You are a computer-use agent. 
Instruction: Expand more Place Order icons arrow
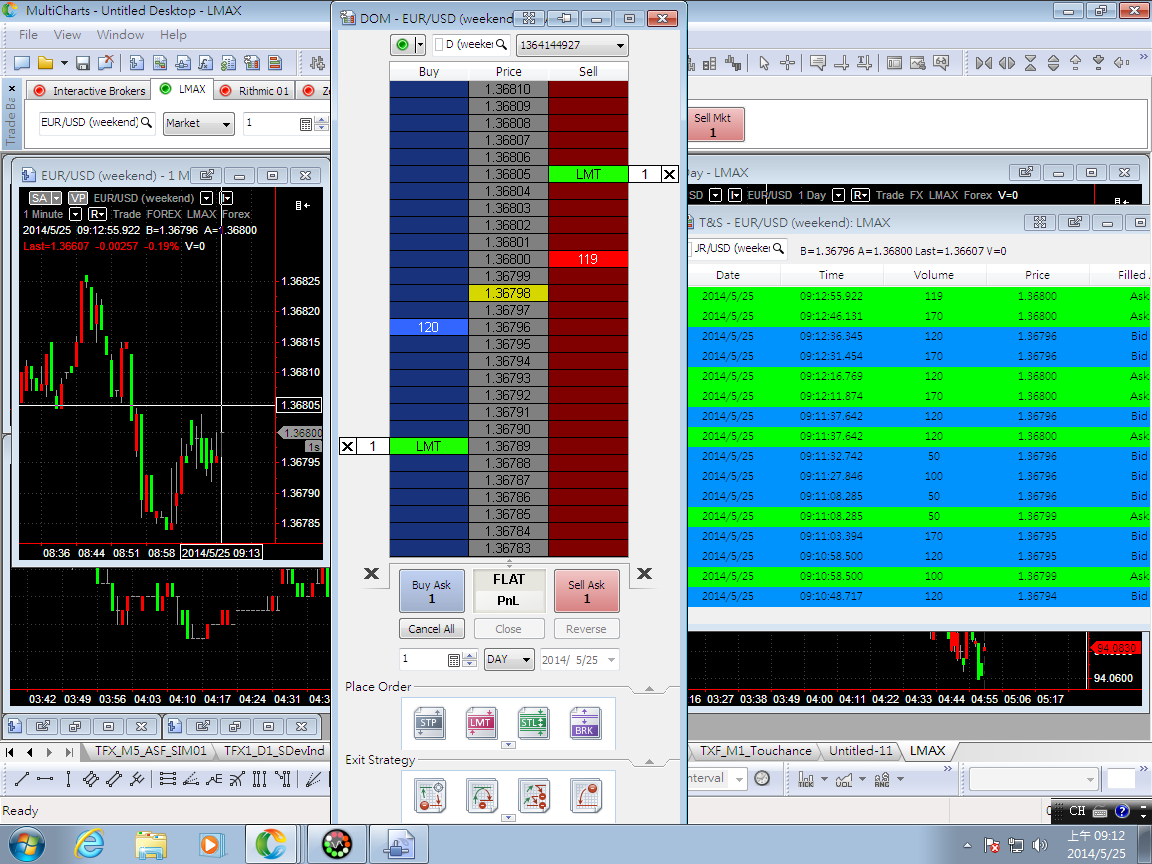pos(508,745)
